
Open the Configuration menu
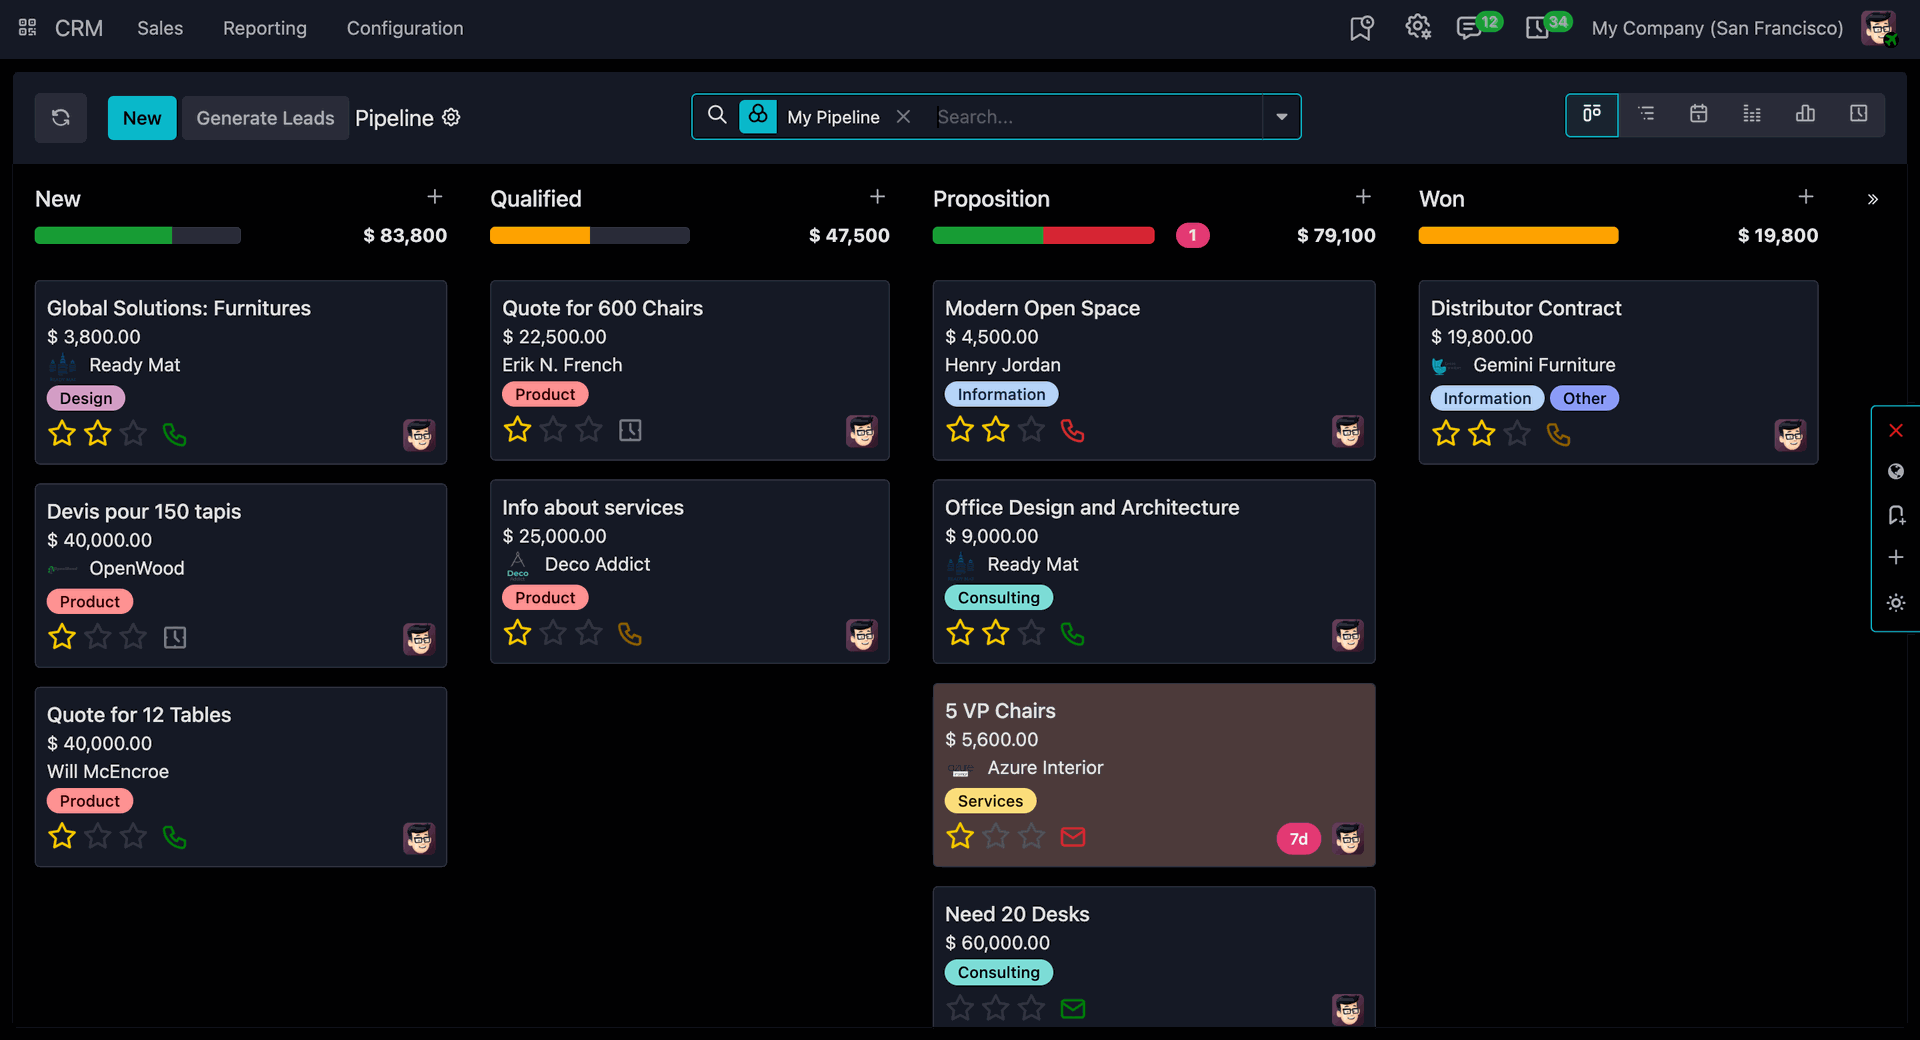click(x=405, y=28)
